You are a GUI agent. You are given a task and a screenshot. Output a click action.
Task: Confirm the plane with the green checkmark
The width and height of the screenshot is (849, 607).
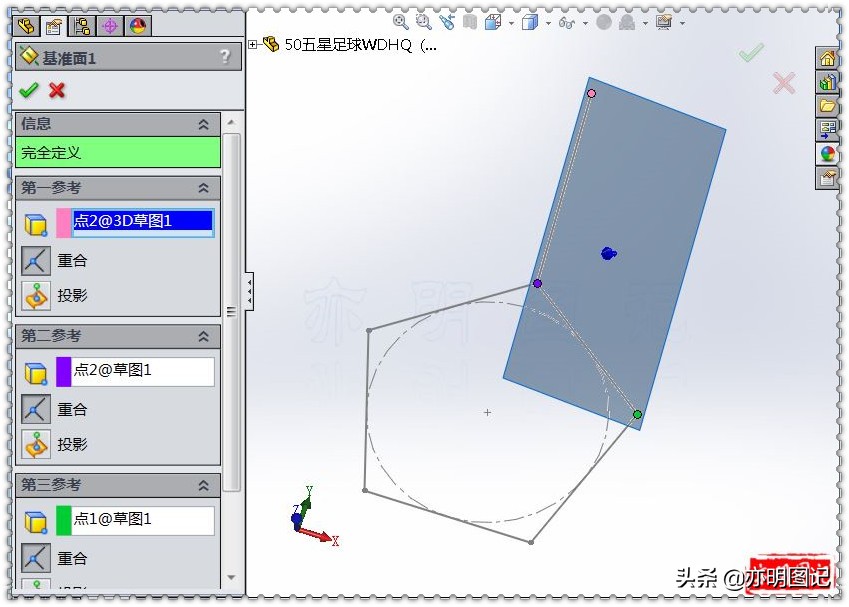click(27, 89)
